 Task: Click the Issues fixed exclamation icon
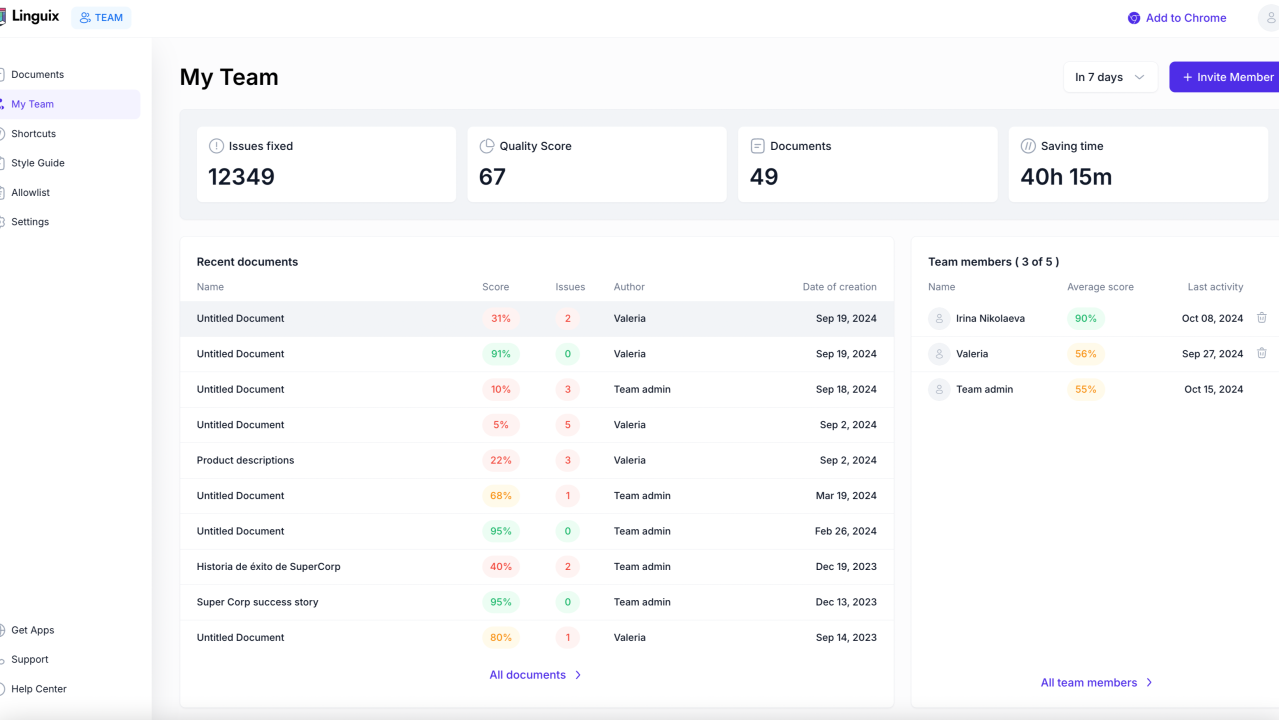point(216,146)
